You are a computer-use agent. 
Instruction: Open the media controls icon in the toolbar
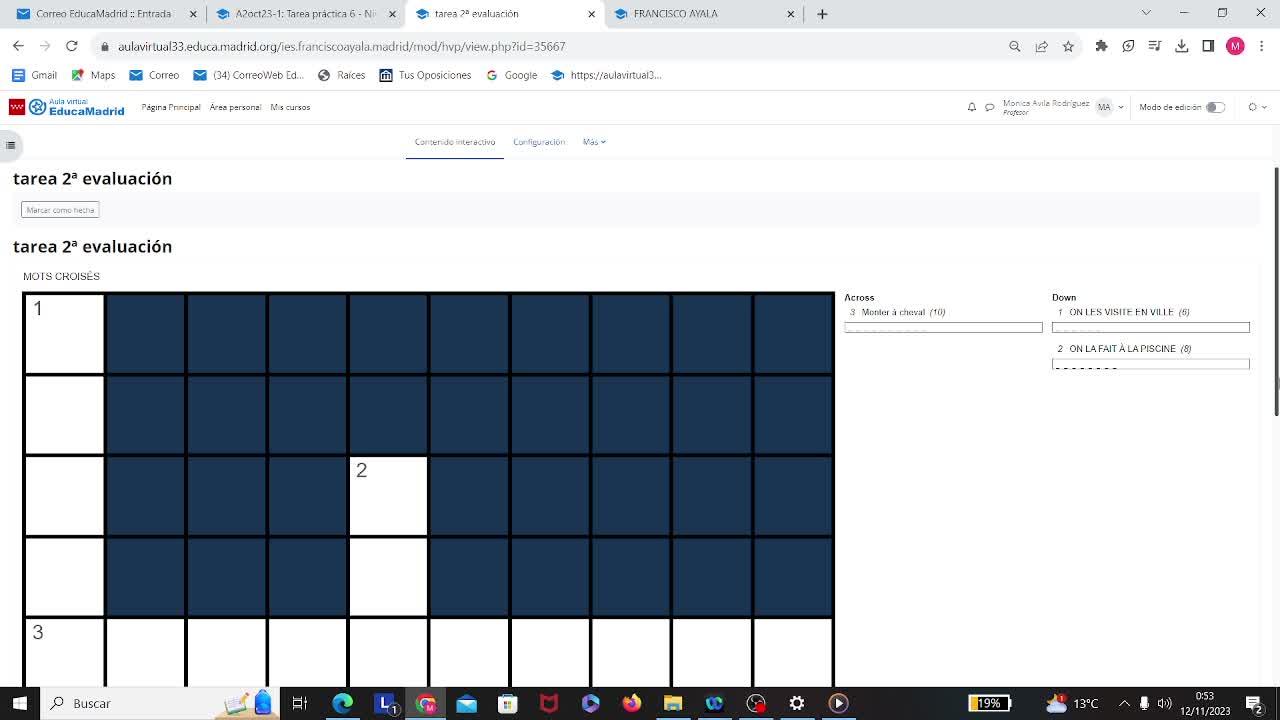(x=1154, y=46)
